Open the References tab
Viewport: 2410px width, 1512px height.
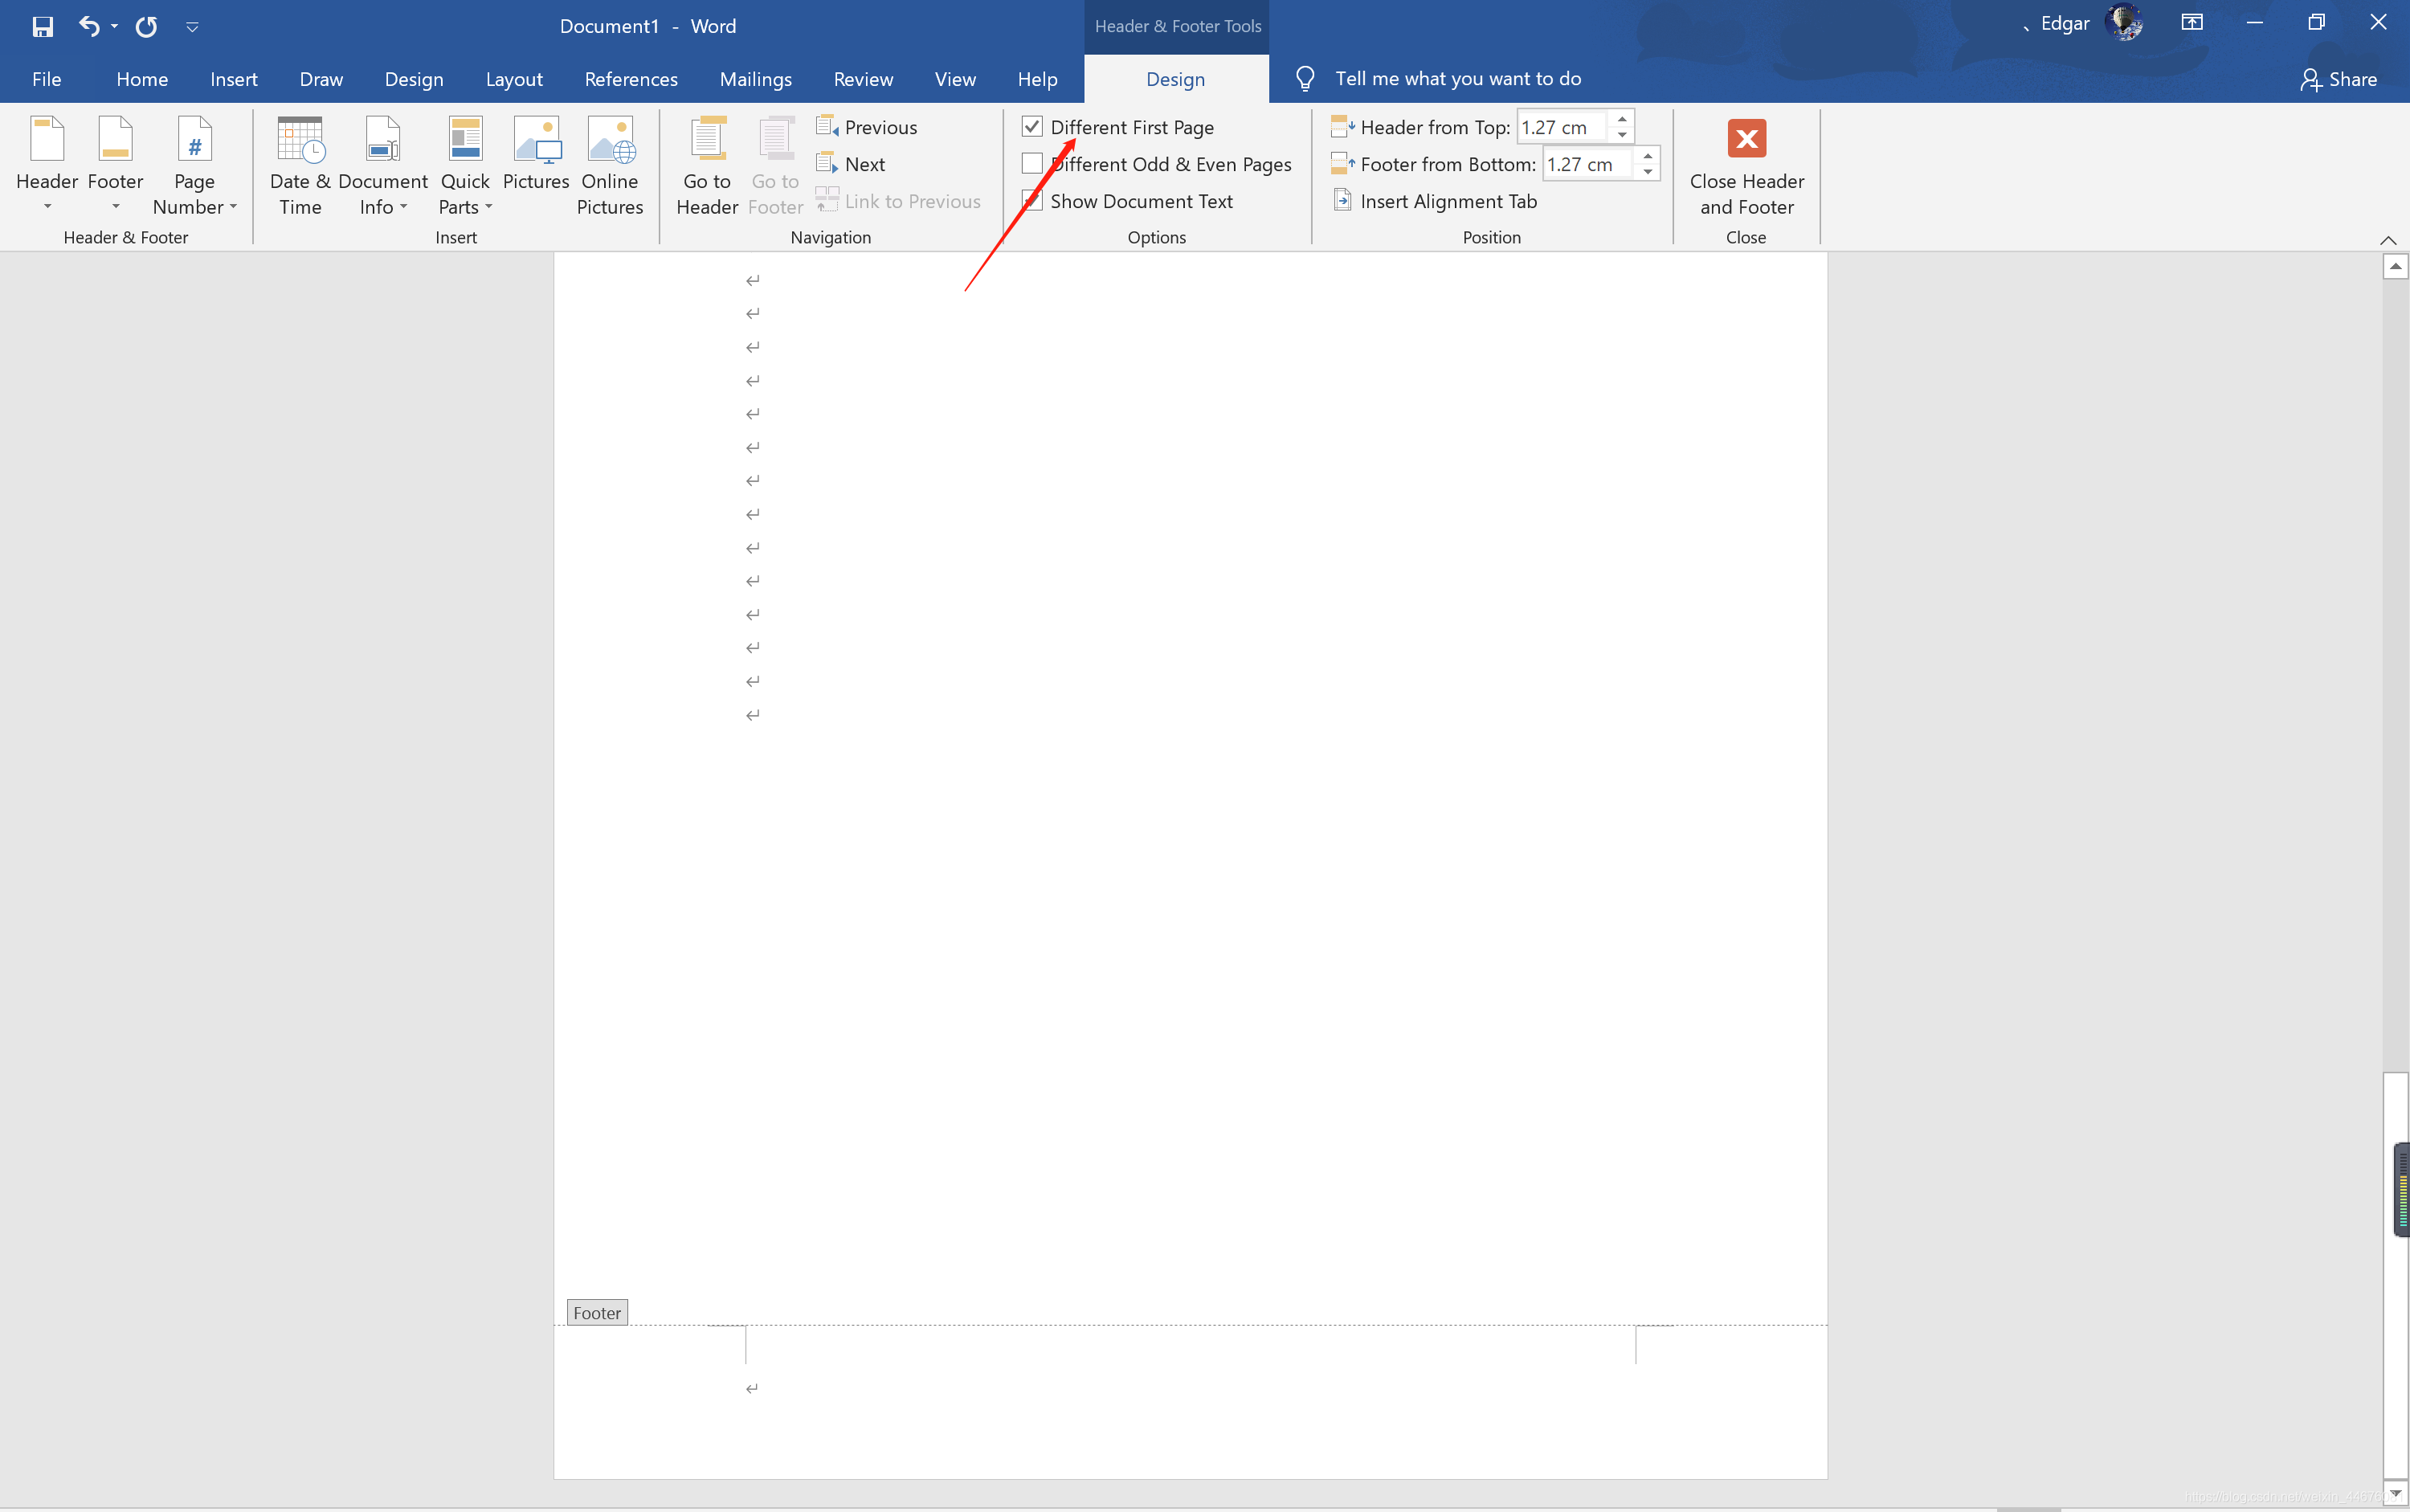631,79
